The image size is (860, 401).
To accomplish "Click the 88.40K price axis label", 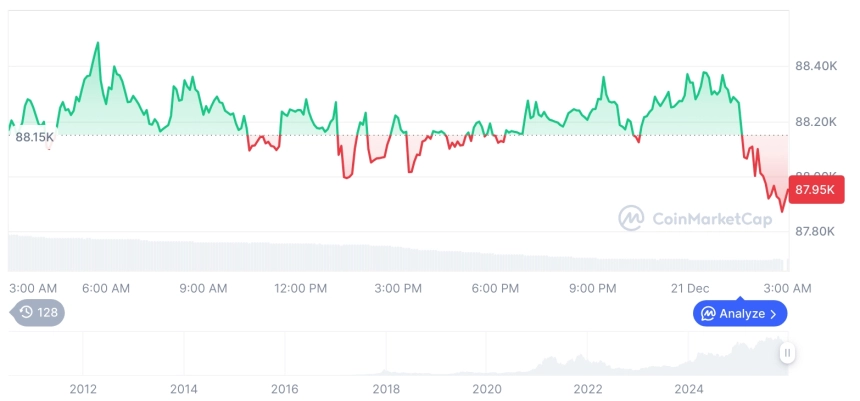I will click(x=816, y=66).
